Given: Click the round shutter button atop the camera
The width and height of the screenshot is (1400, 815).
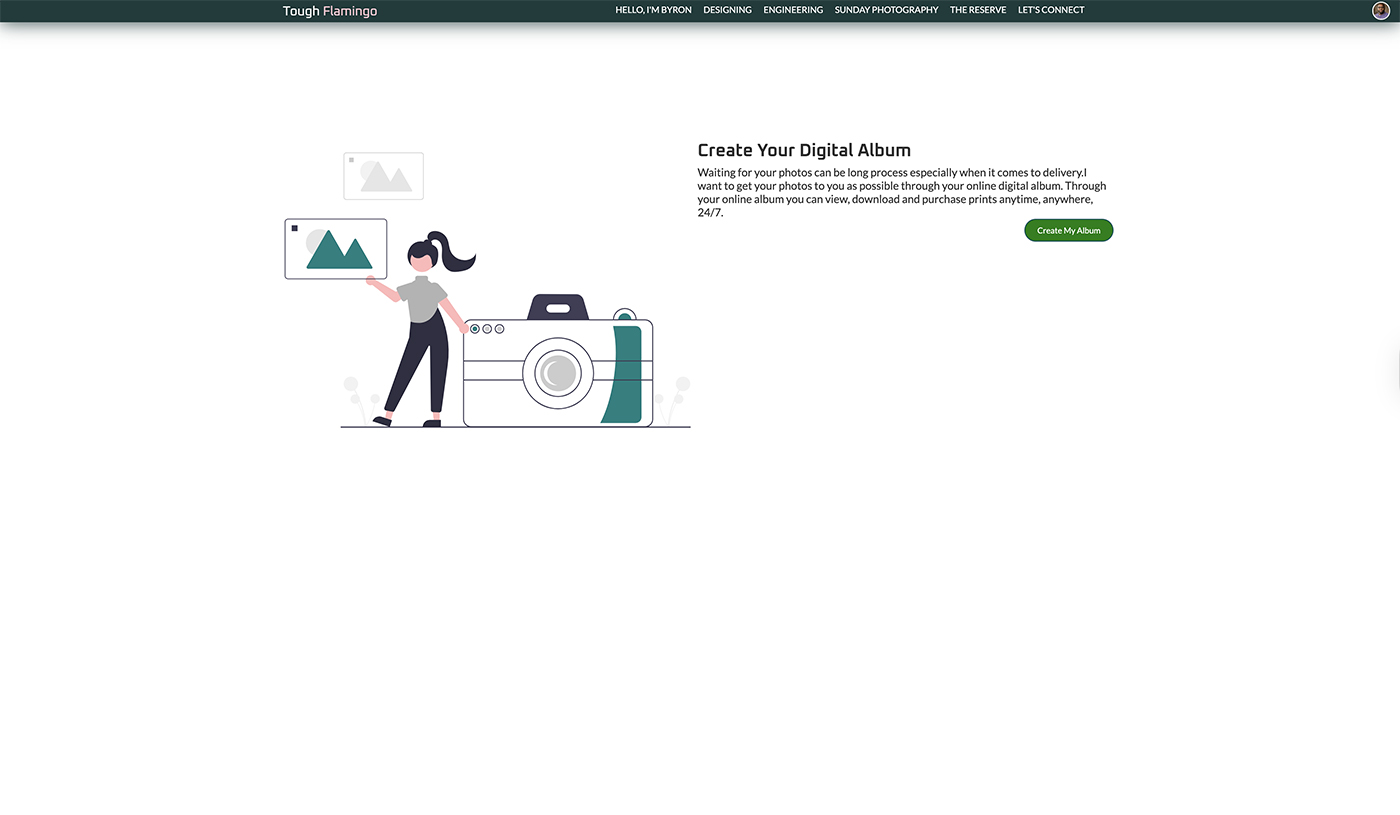Looking at the screenshot, I should point(625,315).
